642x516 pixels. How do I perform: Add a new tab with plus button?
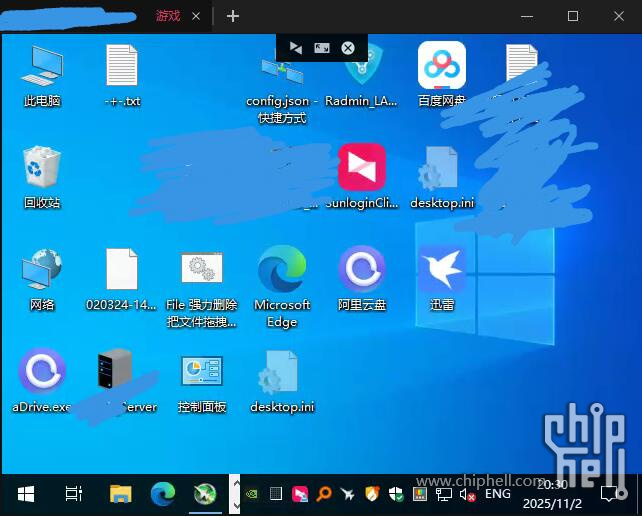(233, 16)
